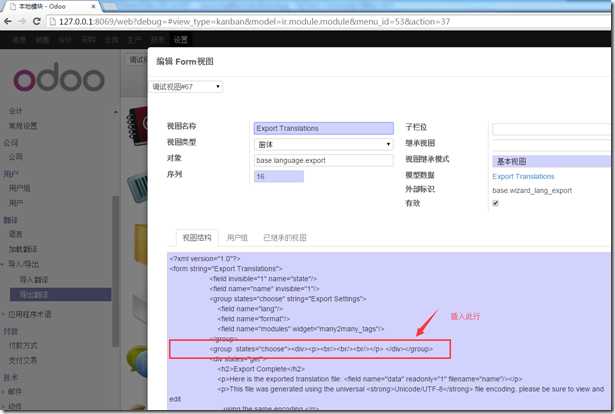The height and width of the screenshot is (414, 615).
Task: Switch to the 用户组 tab in the form
Action: pos(237,238)
